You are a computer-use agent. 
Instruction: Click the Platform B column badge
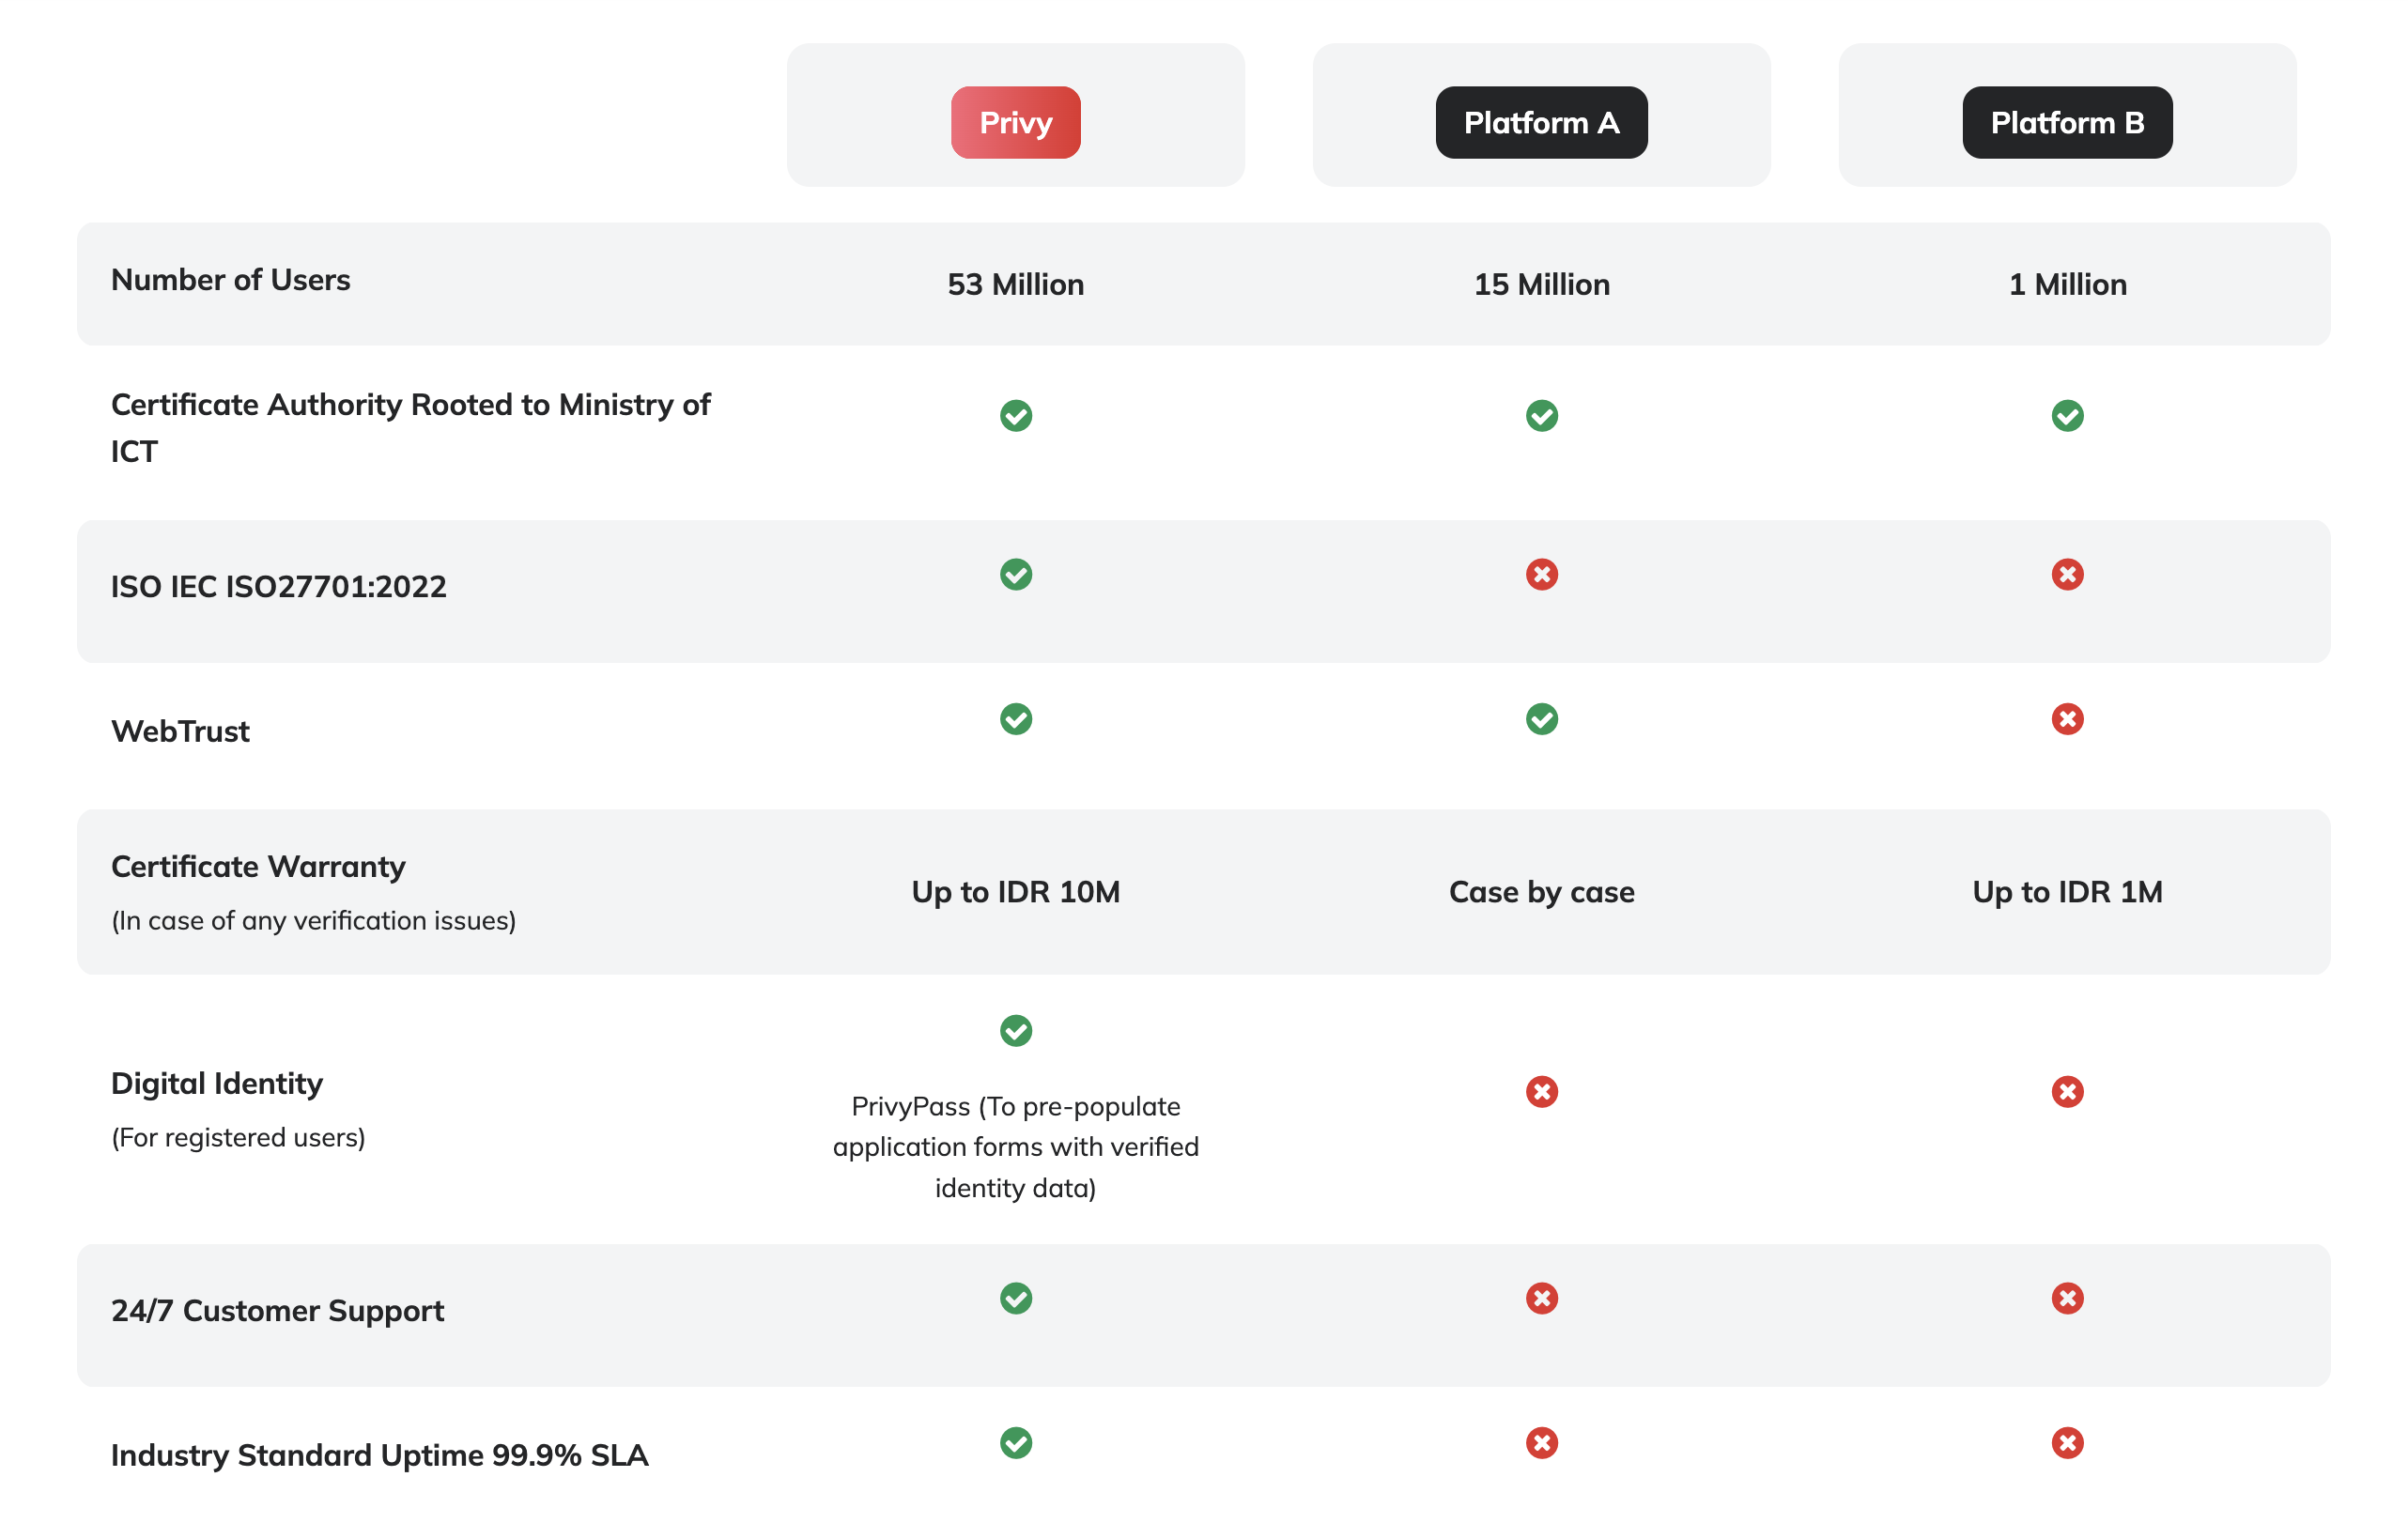point(2067,122)
